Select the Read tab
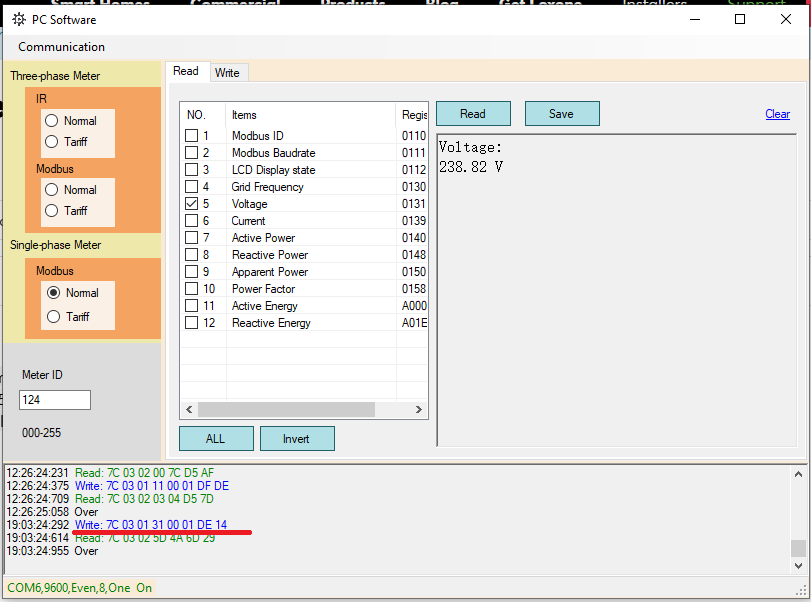This screenshot has width=811, height=602. click(186, 71)
